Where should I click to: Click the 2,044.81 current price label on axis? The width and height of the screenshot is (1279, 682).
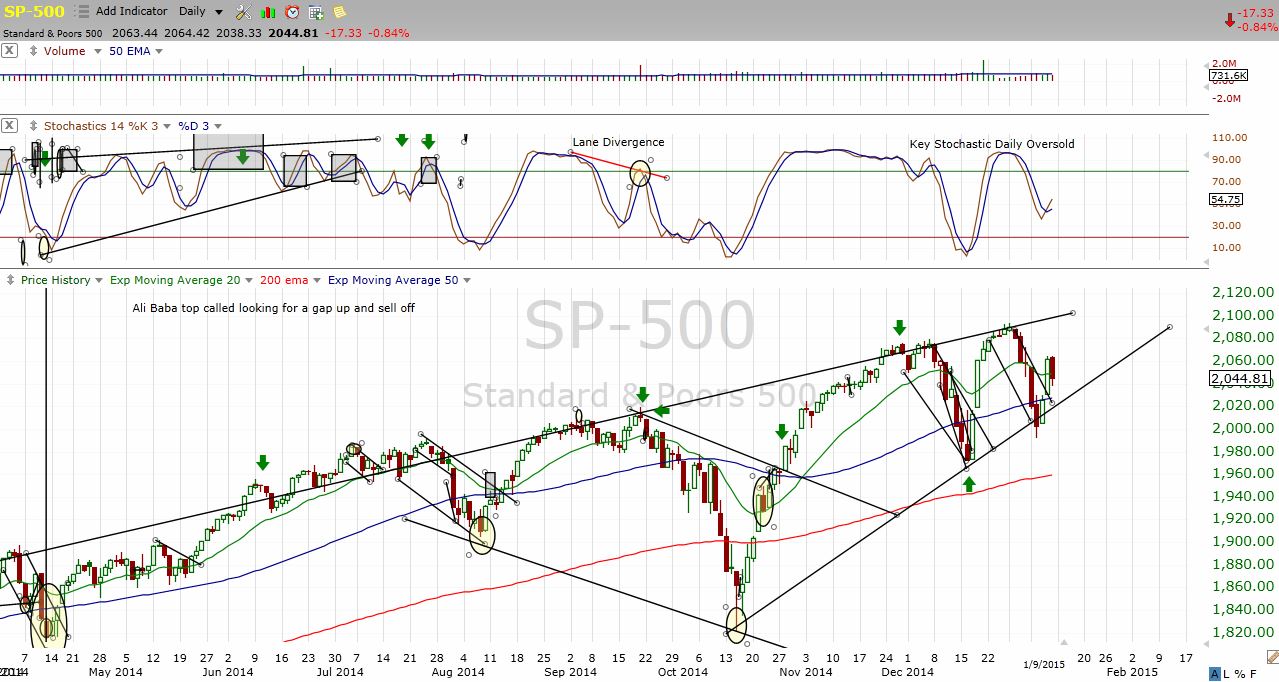click(x=1240, y=379)
